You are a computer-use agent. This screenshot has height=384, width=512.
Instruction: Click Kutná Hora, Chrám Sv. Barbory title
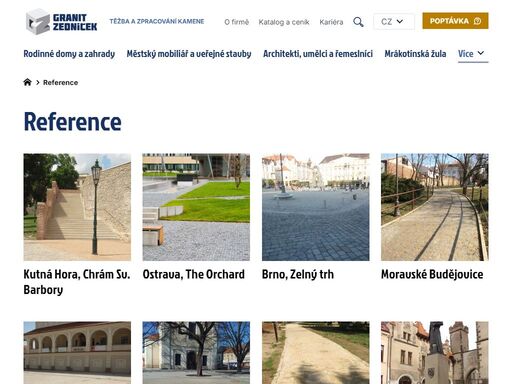(x=77, y=282)
